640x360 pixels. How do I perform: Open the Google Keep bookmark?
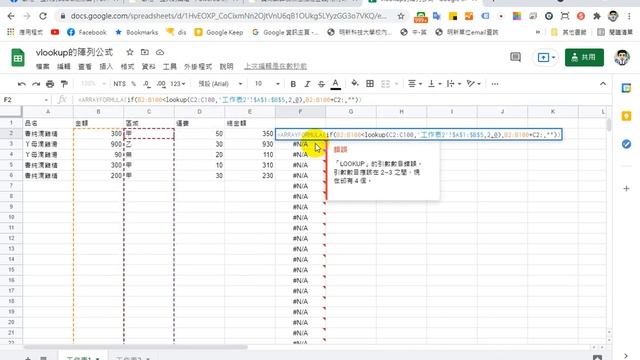pyautogui.click(x=219, y=32)
